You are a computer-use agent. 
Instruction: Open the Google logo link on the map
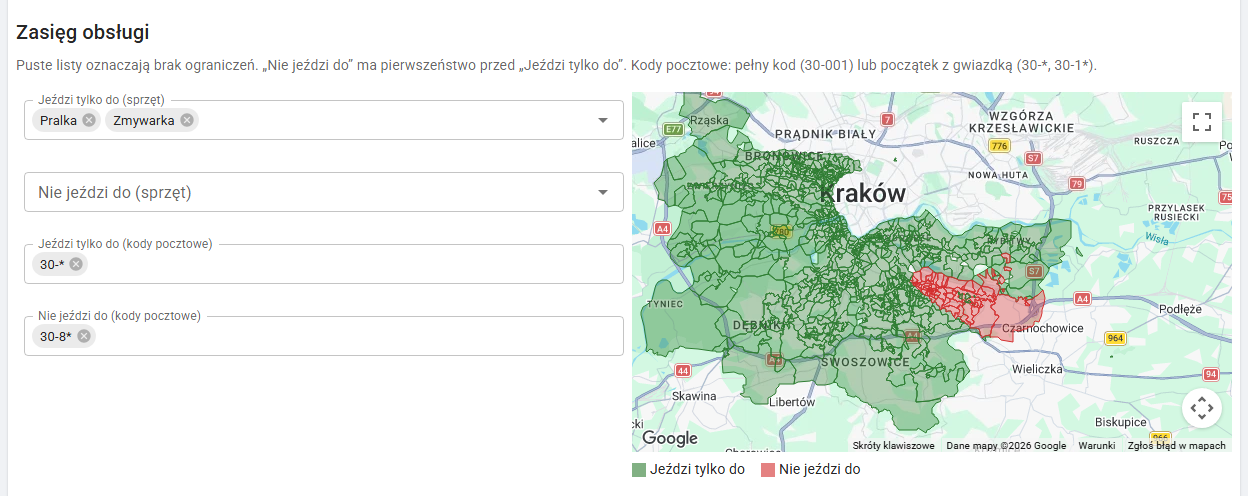pyautogui.click(x=669, y=438)
